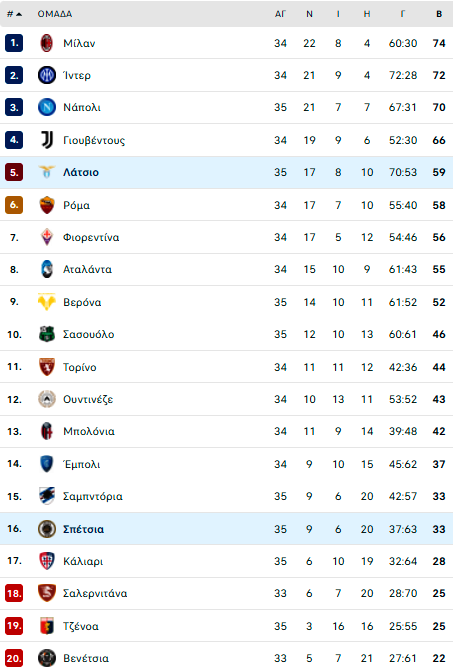The width and height of the screenshot is (453, 671).
Task: Click the Γ goals column header
Action: coord(403,14)
